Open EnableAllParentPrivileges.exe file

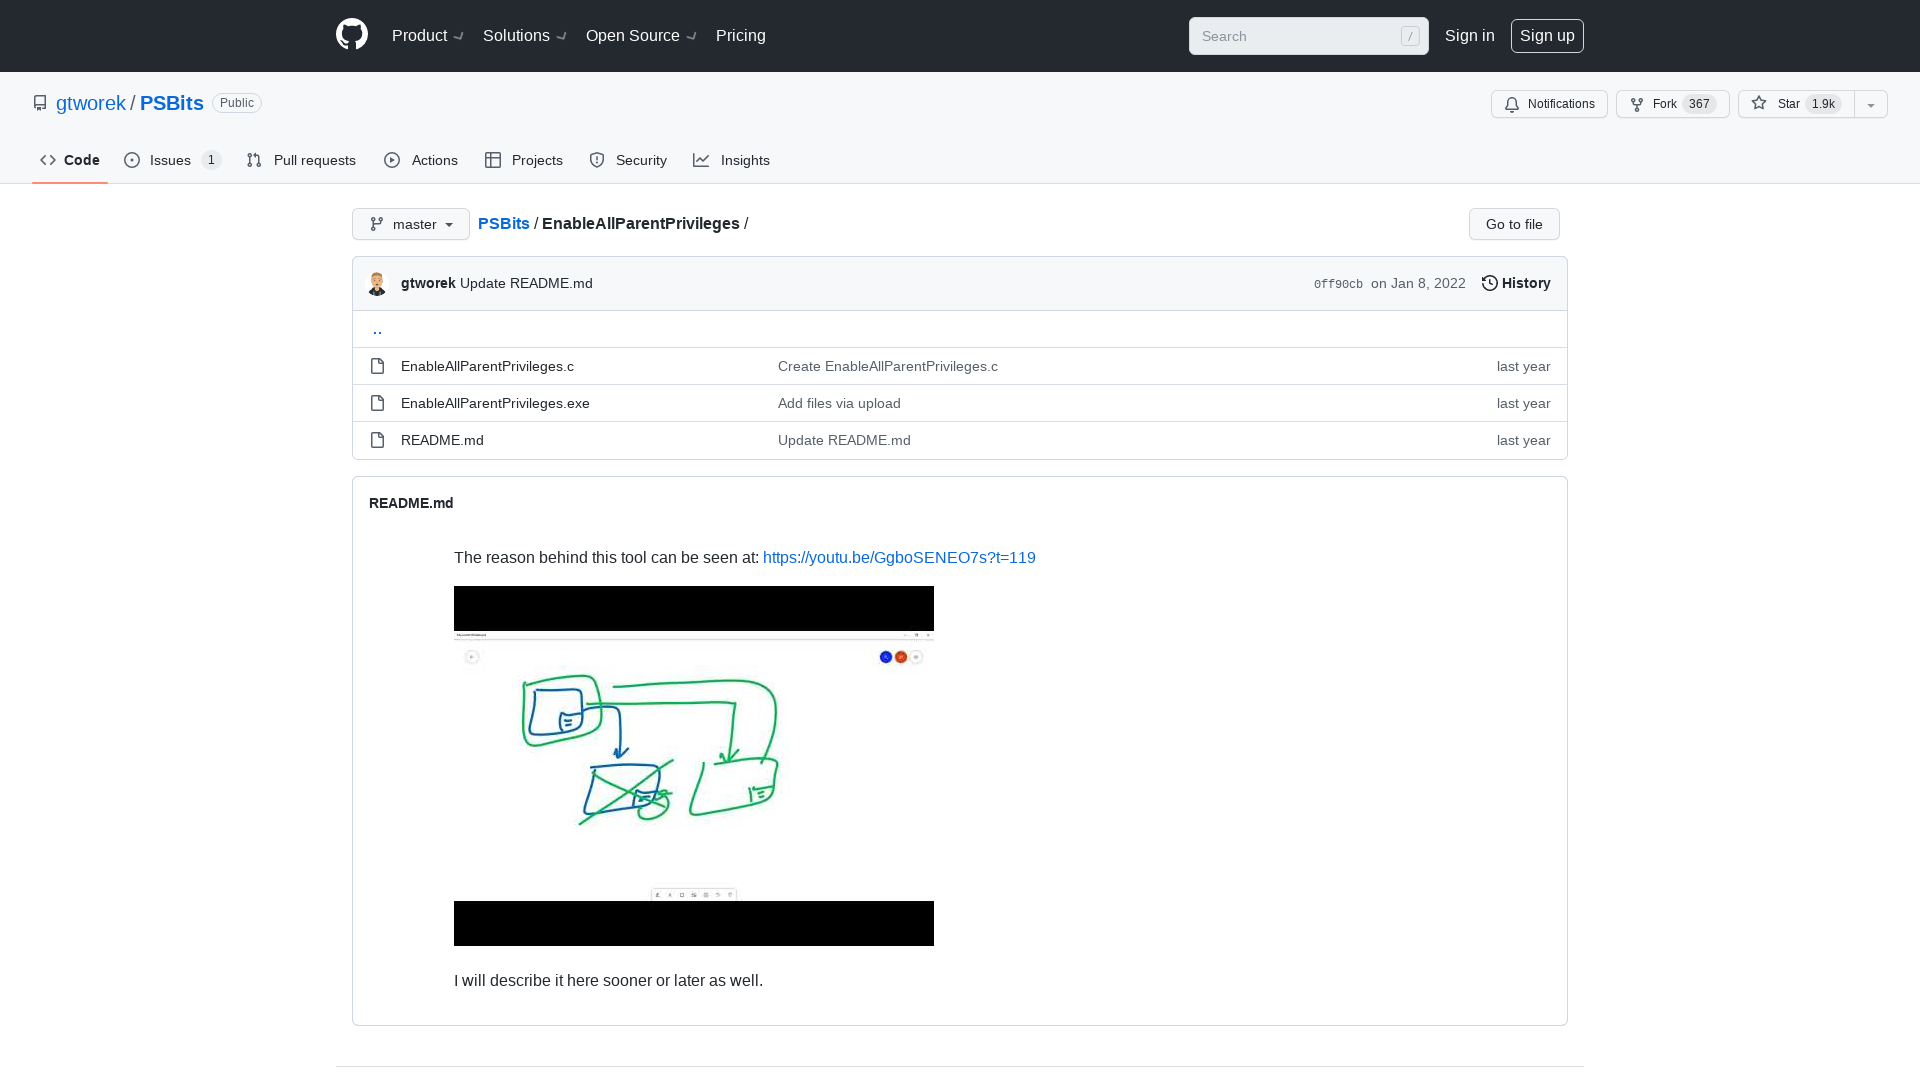(495, 403)
